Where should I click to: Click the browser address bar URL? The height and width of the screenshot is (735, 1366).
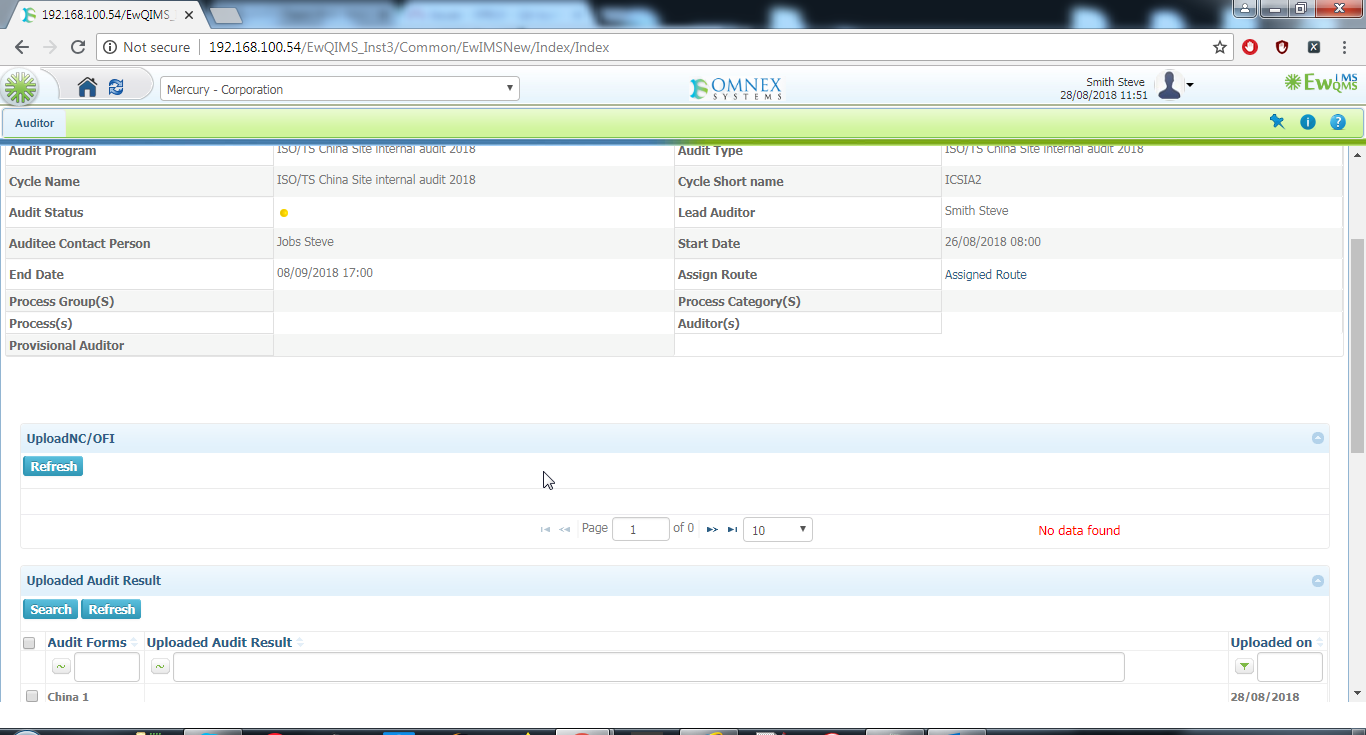pyautogui.click(x=409, y=47)
